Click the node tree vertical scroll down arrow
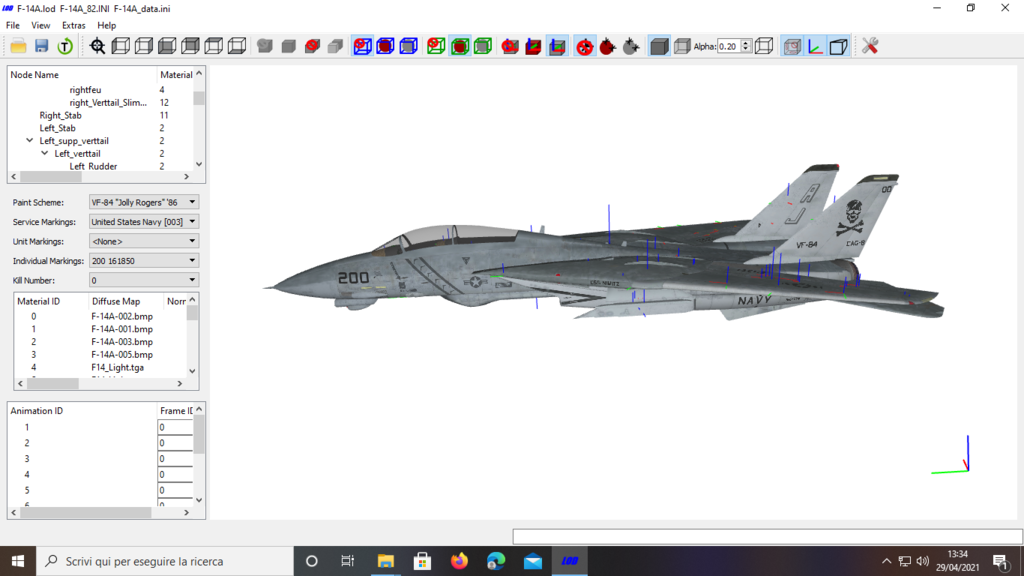This screenshot has height=576, width=1024. [199, 165]
